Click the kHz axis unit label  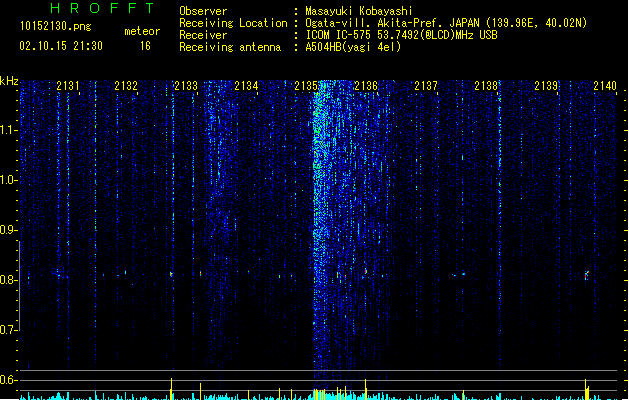pyautogui.click(x=9, y=81)
